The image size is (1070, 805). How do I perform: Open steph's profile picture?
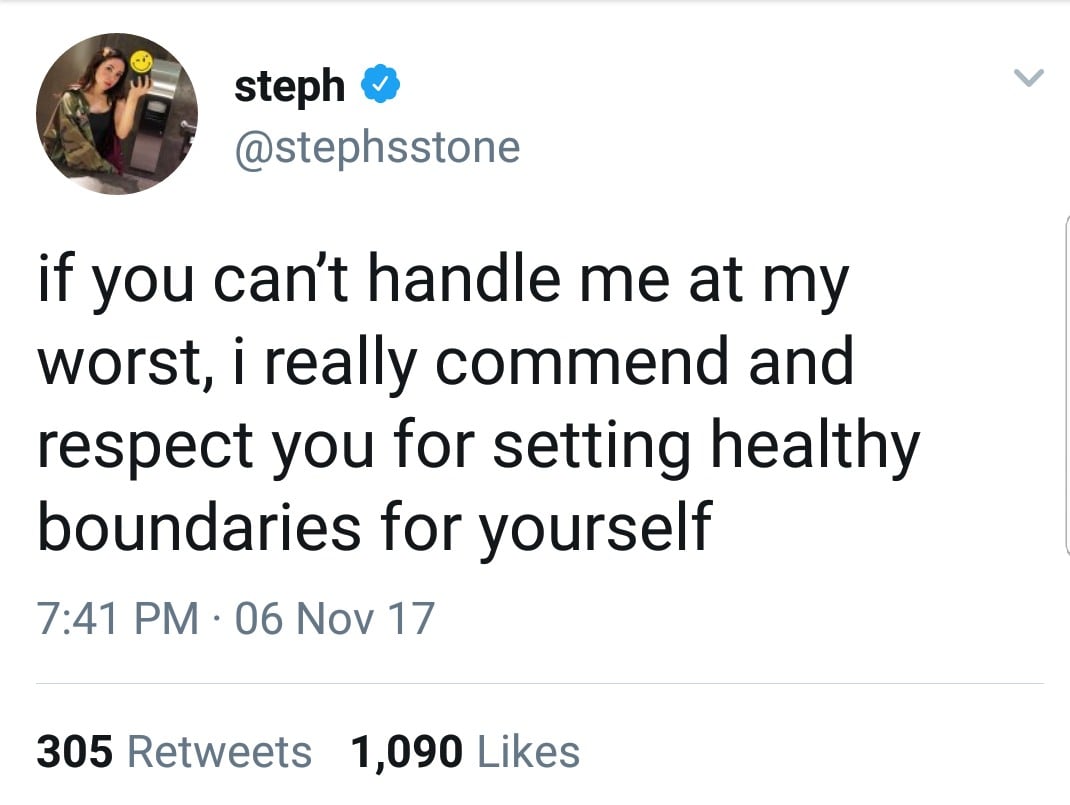pos(117,113)
